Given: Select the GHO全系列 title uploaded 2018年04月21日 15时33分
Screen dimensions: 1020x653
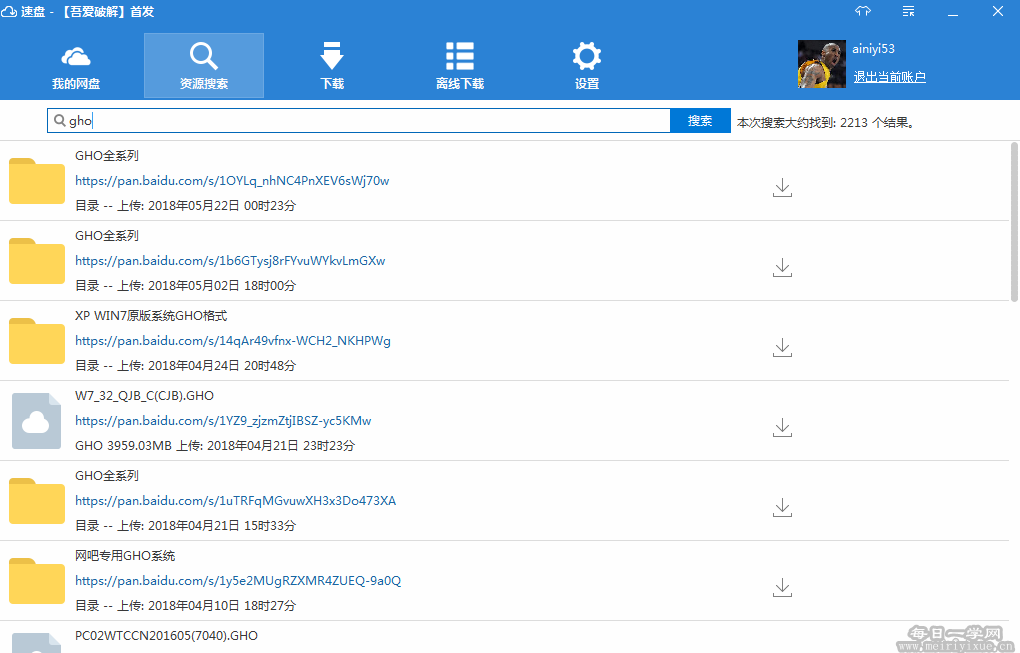Looking at the screenshot, I should click(x=107, y=476).
